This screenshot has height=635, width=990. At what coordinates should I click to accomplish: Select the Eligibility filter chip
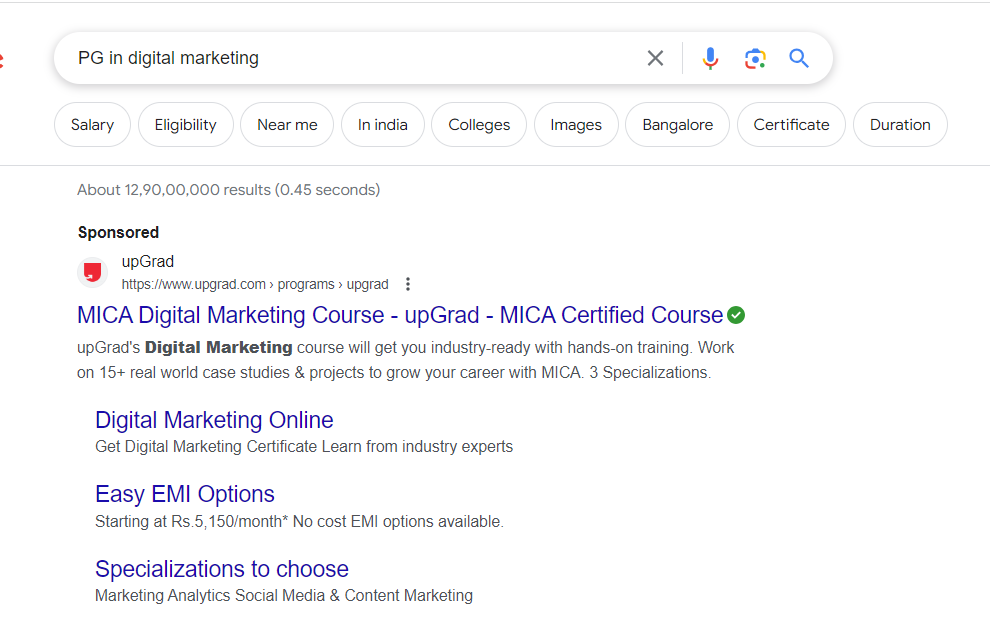[x=186, y=125]
